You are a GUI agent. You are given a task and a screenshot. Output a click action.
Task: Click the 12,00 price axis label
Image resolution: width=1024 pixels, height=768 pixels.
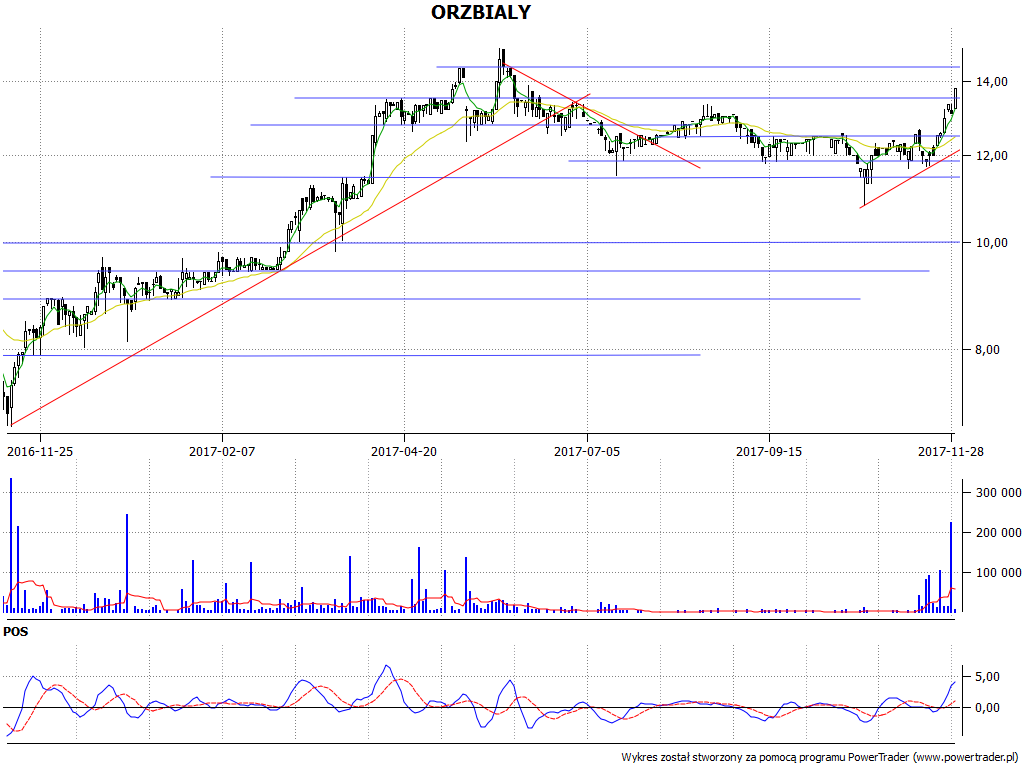point(991,156)
